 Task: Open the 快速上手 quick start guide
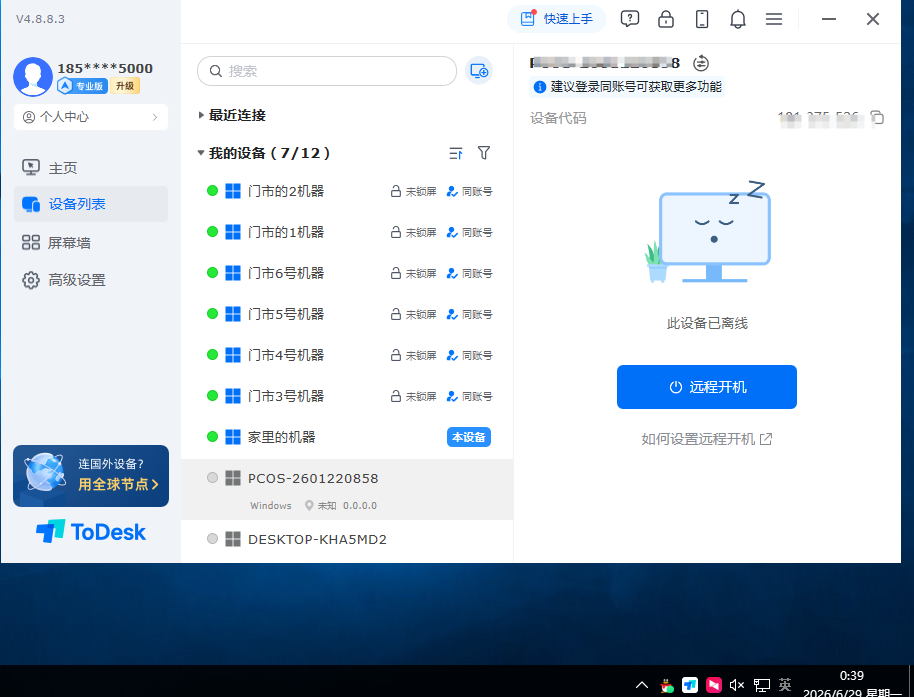pos(557,19)
